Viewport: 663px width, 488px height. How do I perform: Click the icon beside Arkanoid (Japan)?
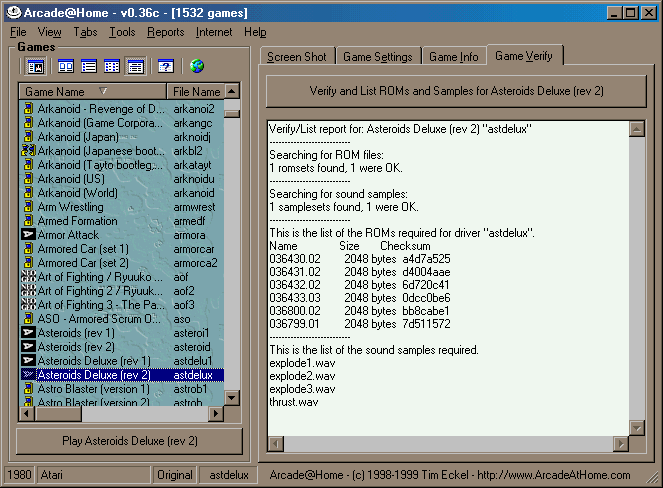pyautogui.click(x=28, y=137)
